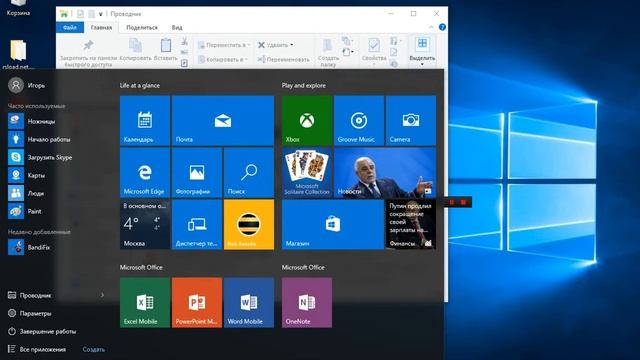Image resolution: width=640 pixels, height=360 pixels.
Task: Open the Moscow weather tile
Action: click(145, 224)
